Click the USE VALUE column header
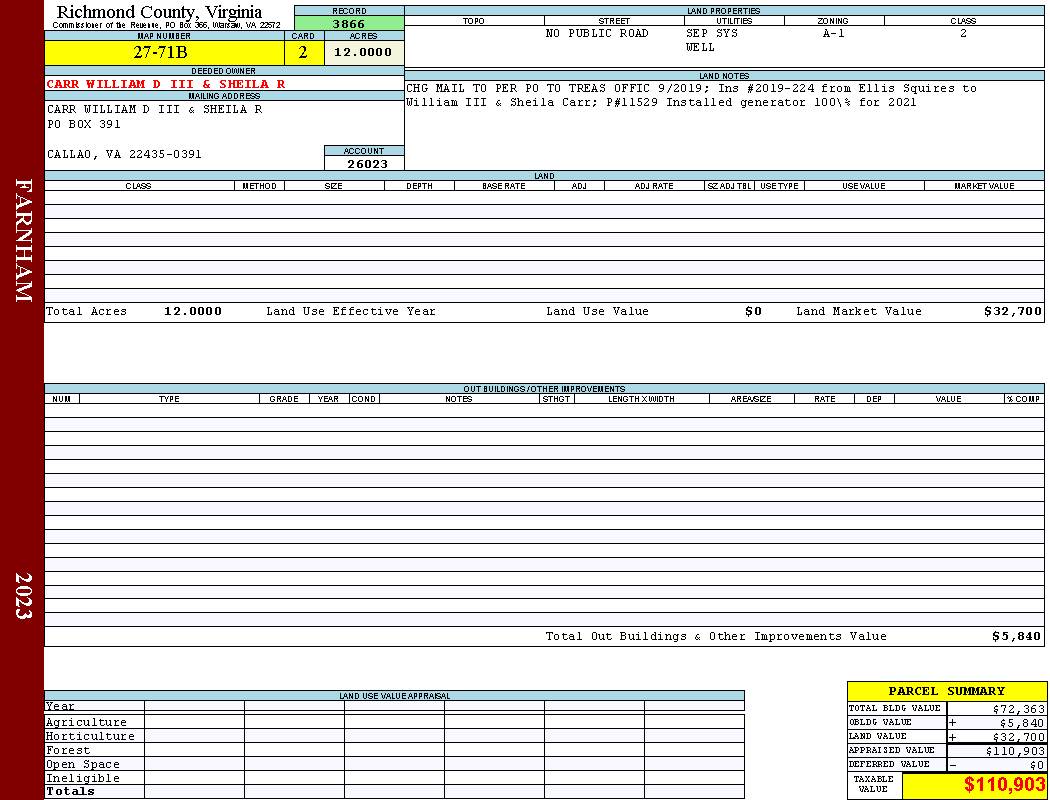Image resolution: width=1050 pixels, height=800 pixels. tap(863, 186)
